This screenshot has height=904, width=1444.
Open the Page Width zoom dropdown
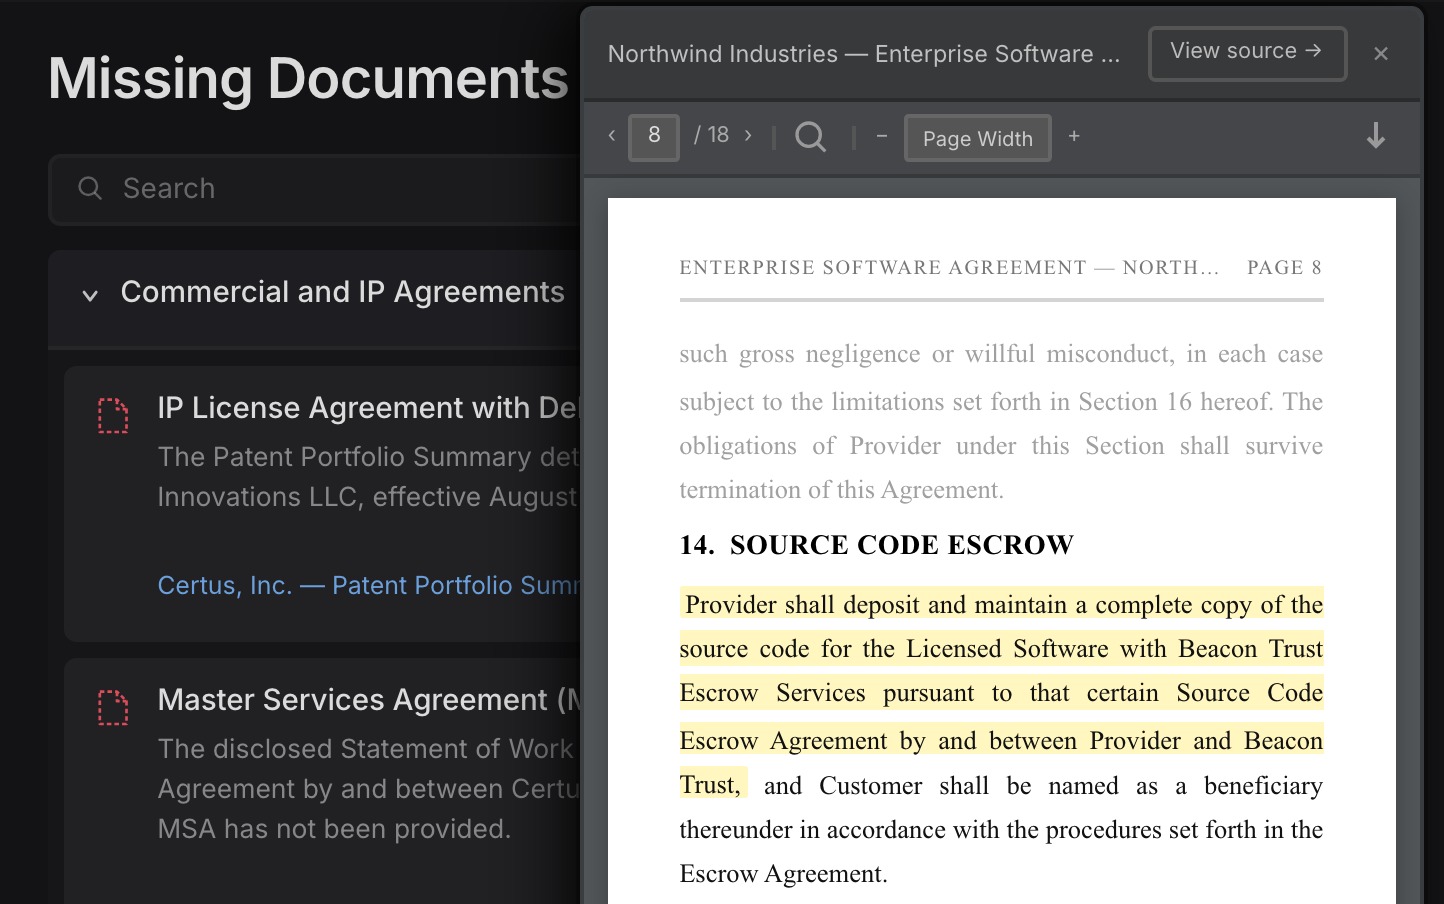[977, 138]
